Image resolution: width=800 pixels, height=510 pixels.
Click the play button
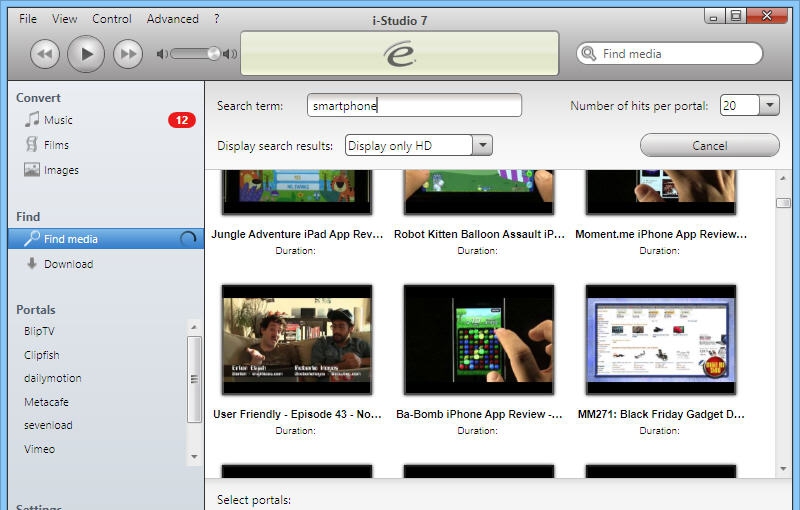click(x=86, y=54)
